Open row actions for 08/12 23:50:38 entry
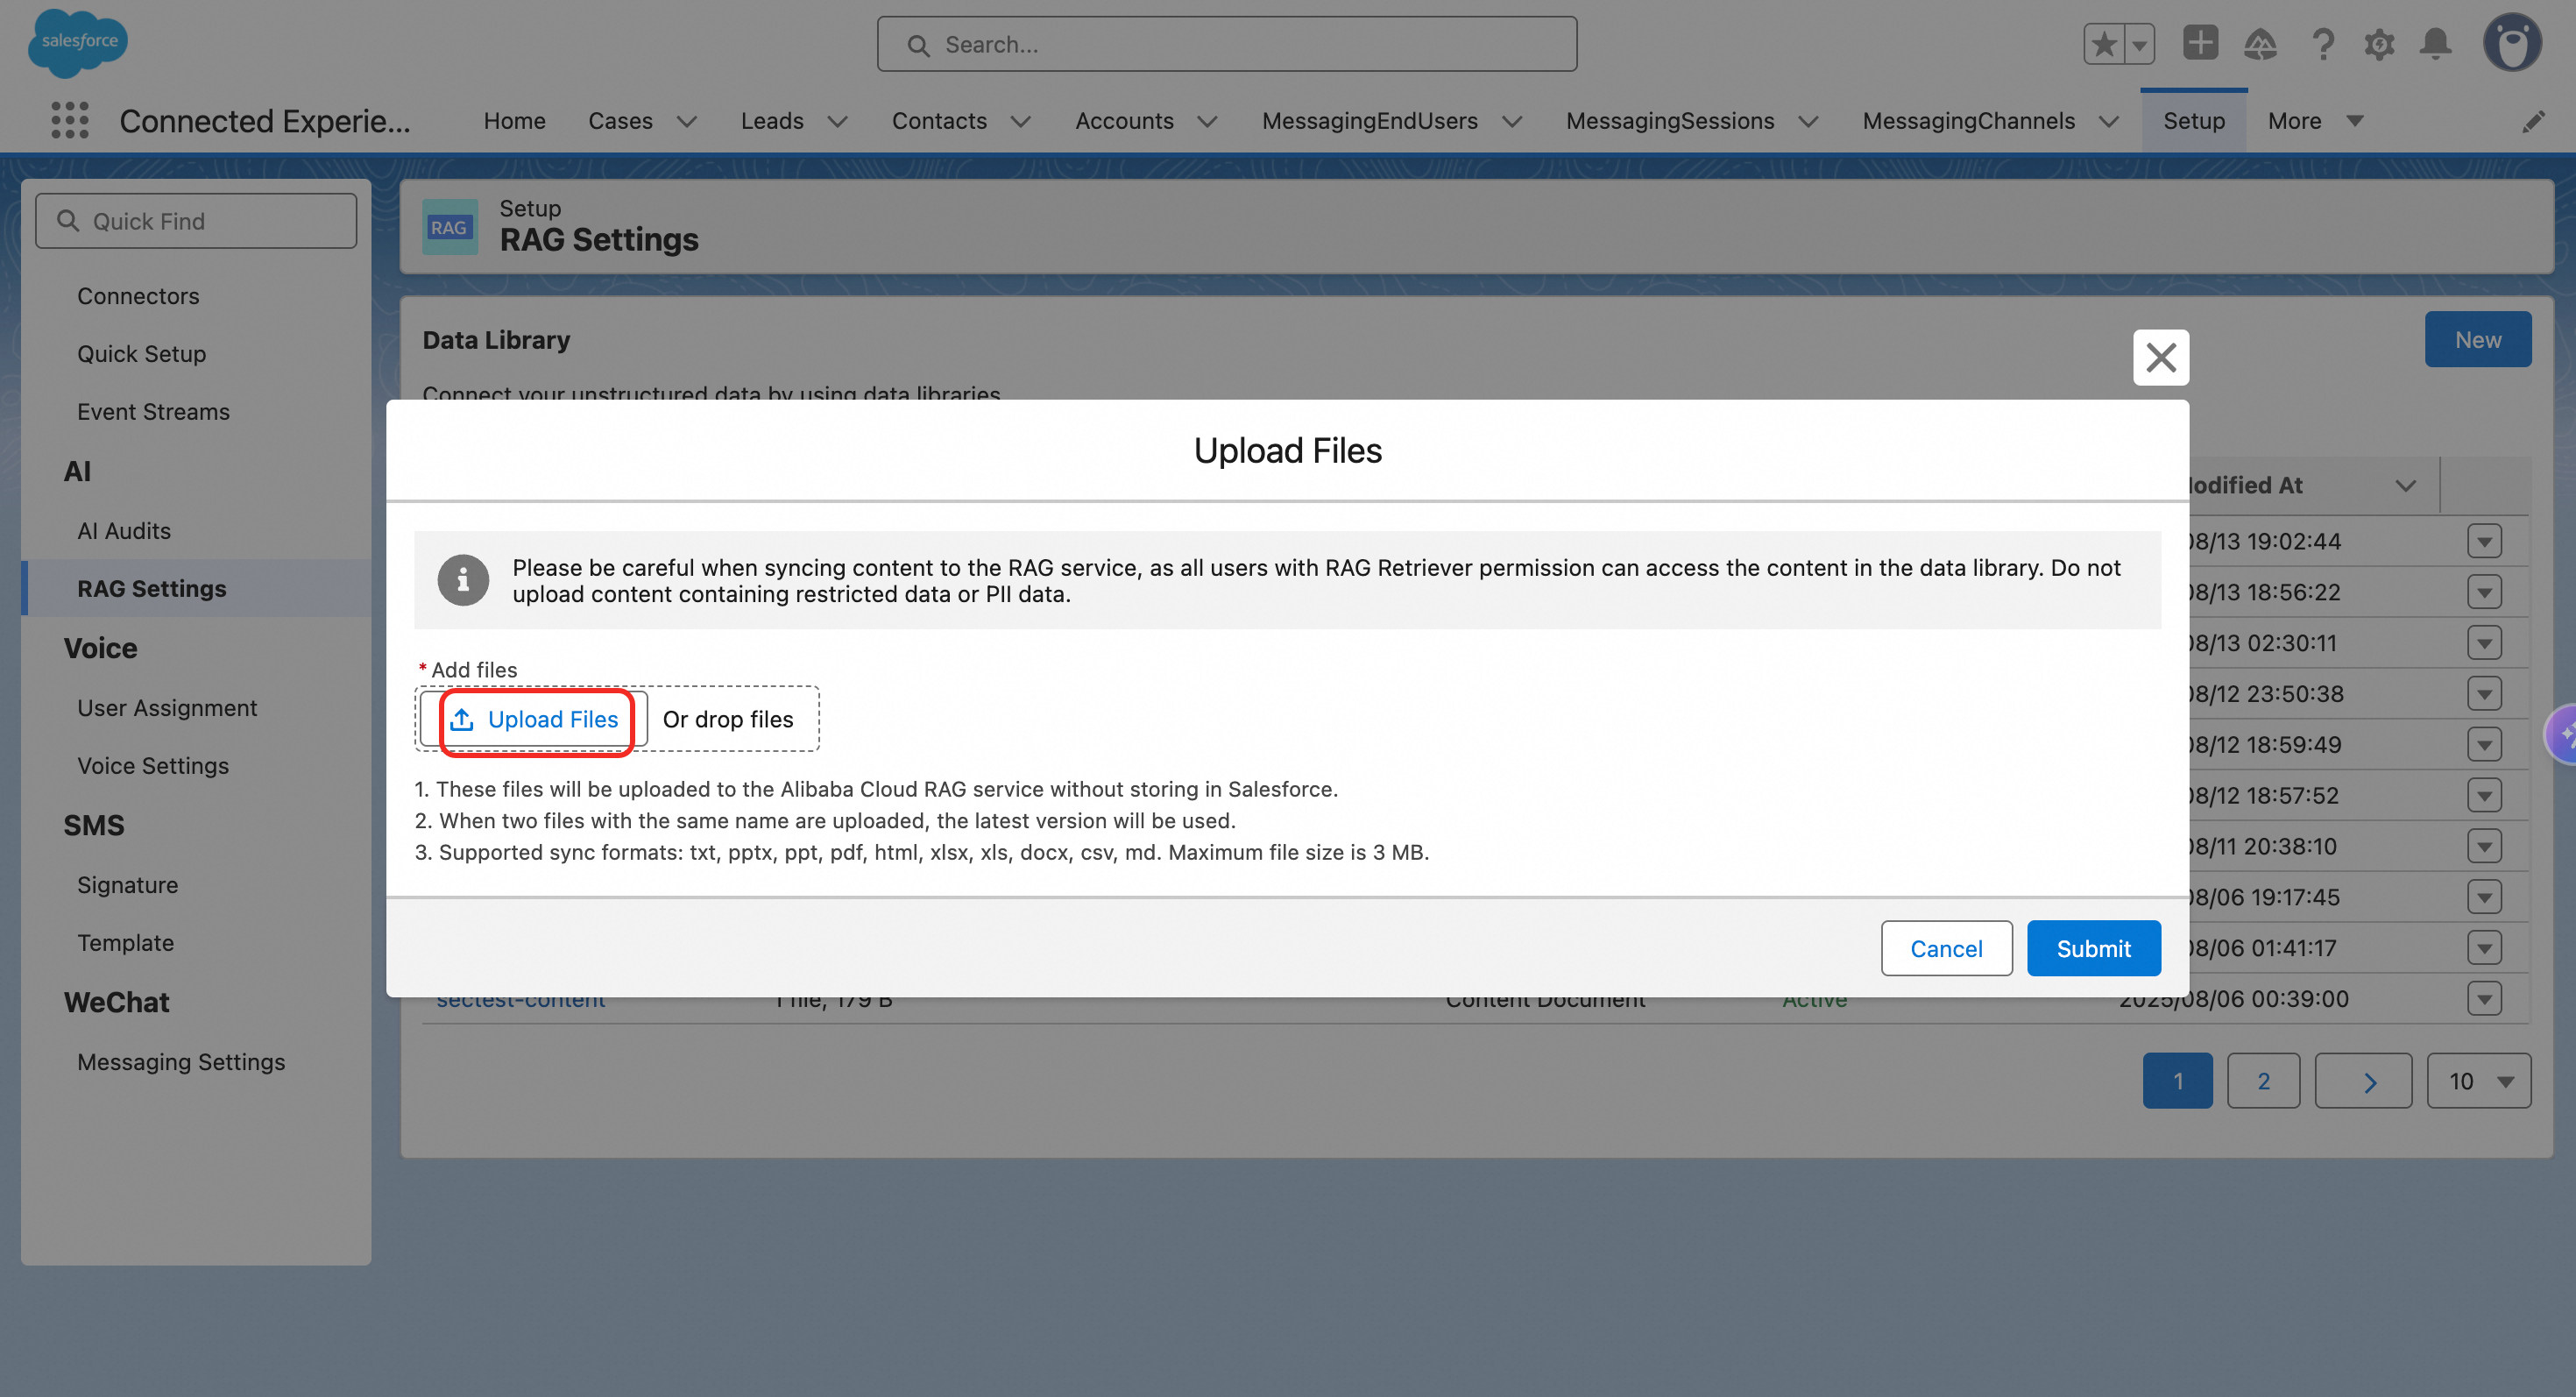 pyautogui.click(x=2484, y=694)
